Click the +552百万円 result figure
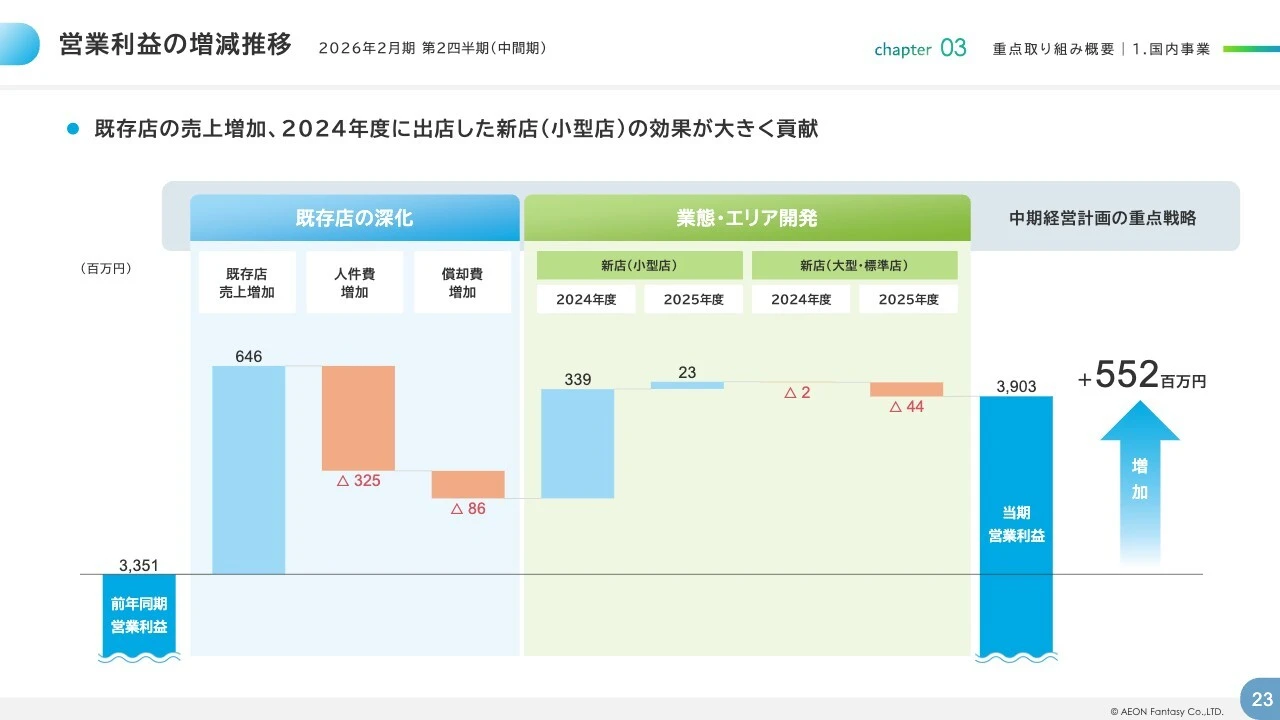This screenshot has width=1280, height=720. pyautogui.click(x=1140, y=378)
